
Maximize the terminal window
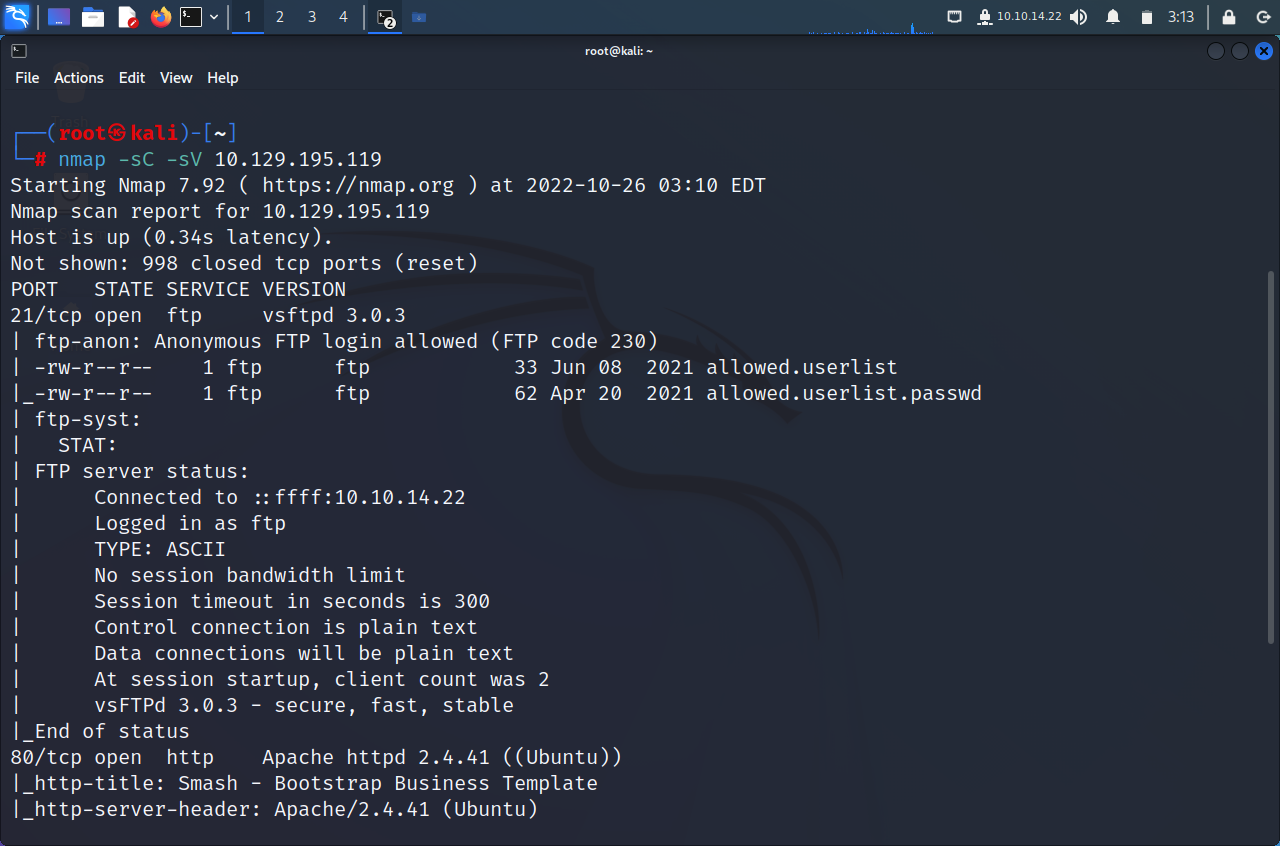1240,51
